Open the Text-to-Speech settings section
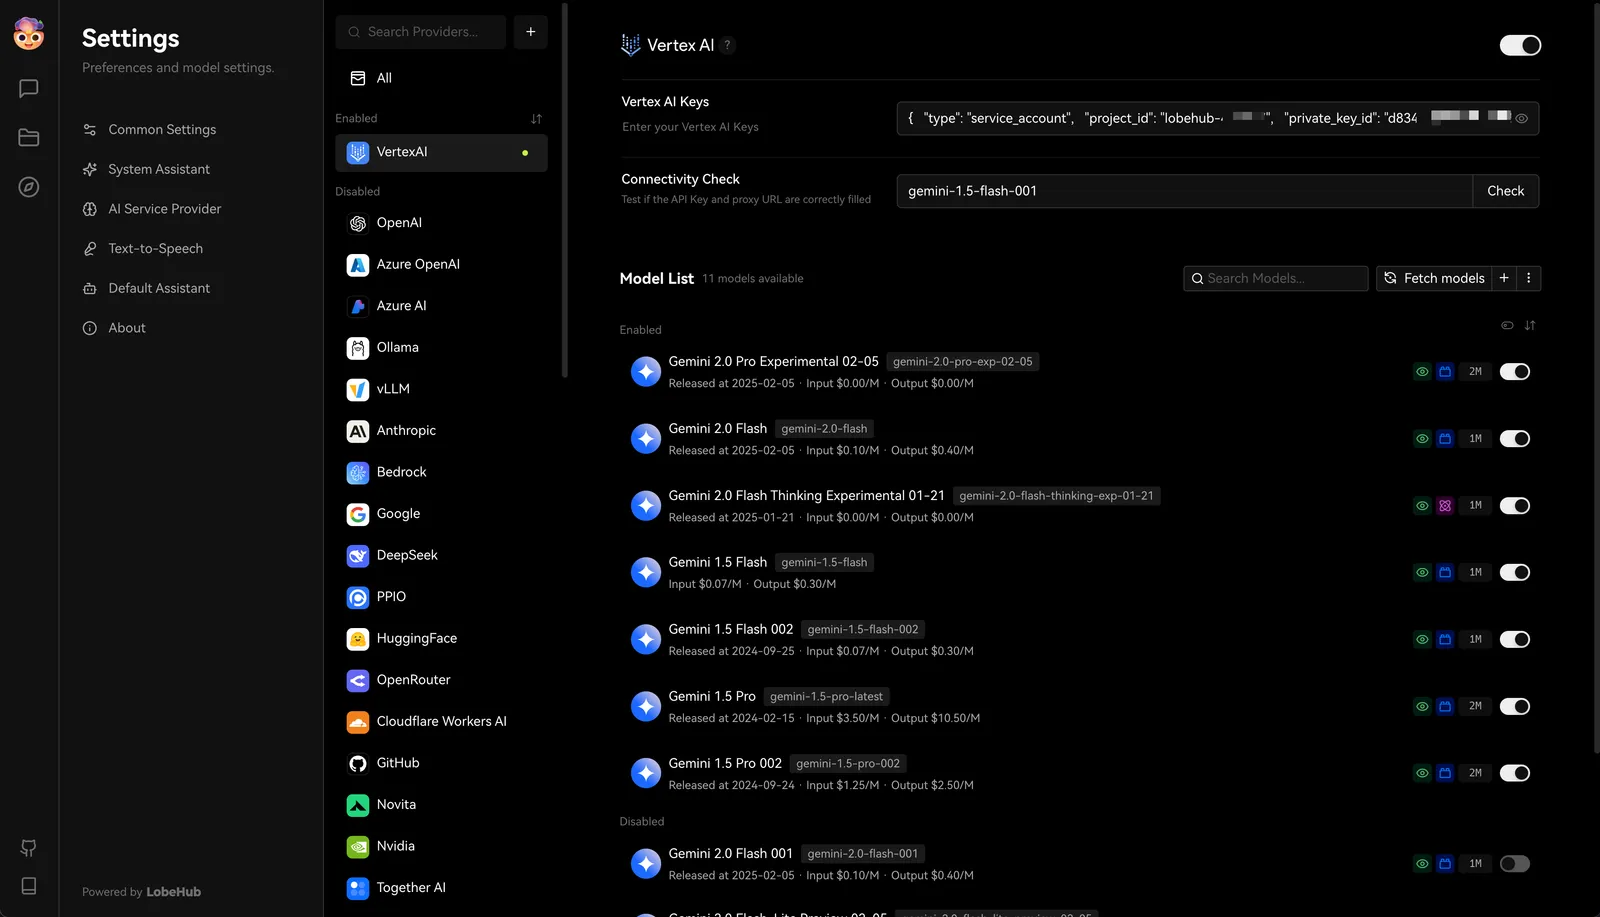This screenshot has height=917, width=1600. (157, 248)
